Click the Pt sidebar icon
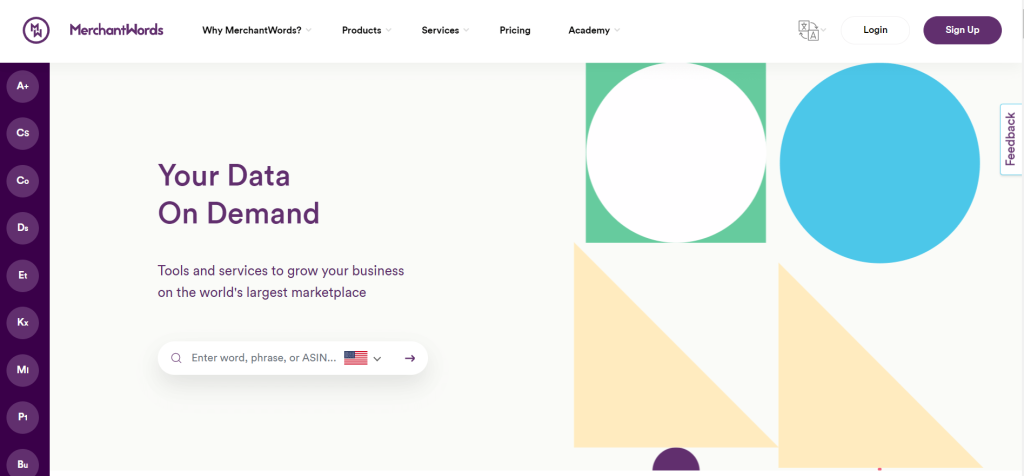The width and height of the screenshot is (1024, 476). pos(23,417)
